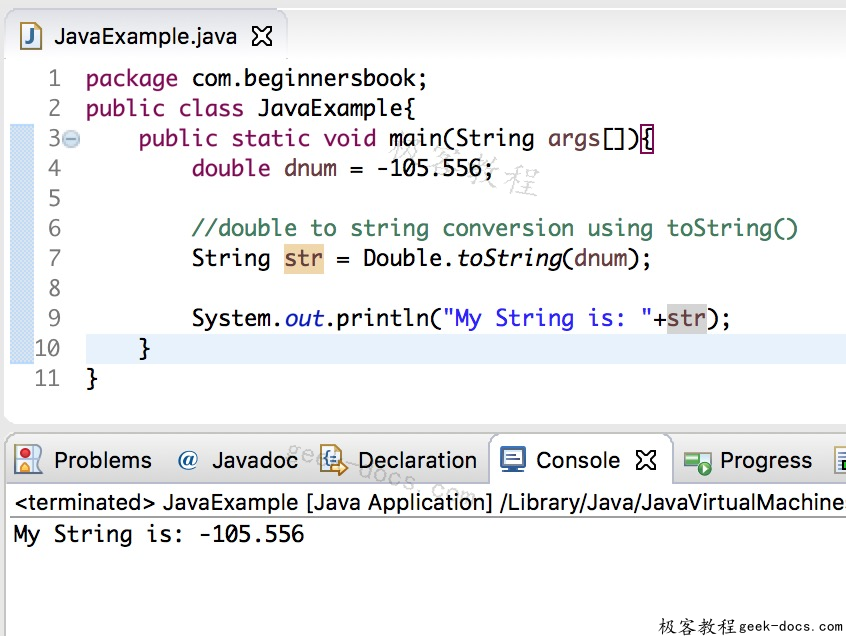The width and height of the screenshot is (846, 636).
Task: Close the JavaExample.java editor tab
Action: 260,34
